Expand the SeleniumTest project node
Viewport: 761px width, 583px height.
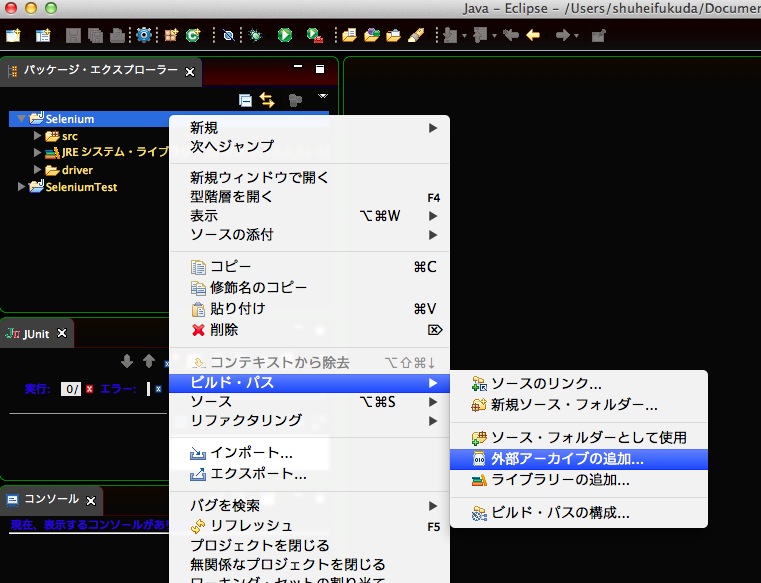coord(21,186)
